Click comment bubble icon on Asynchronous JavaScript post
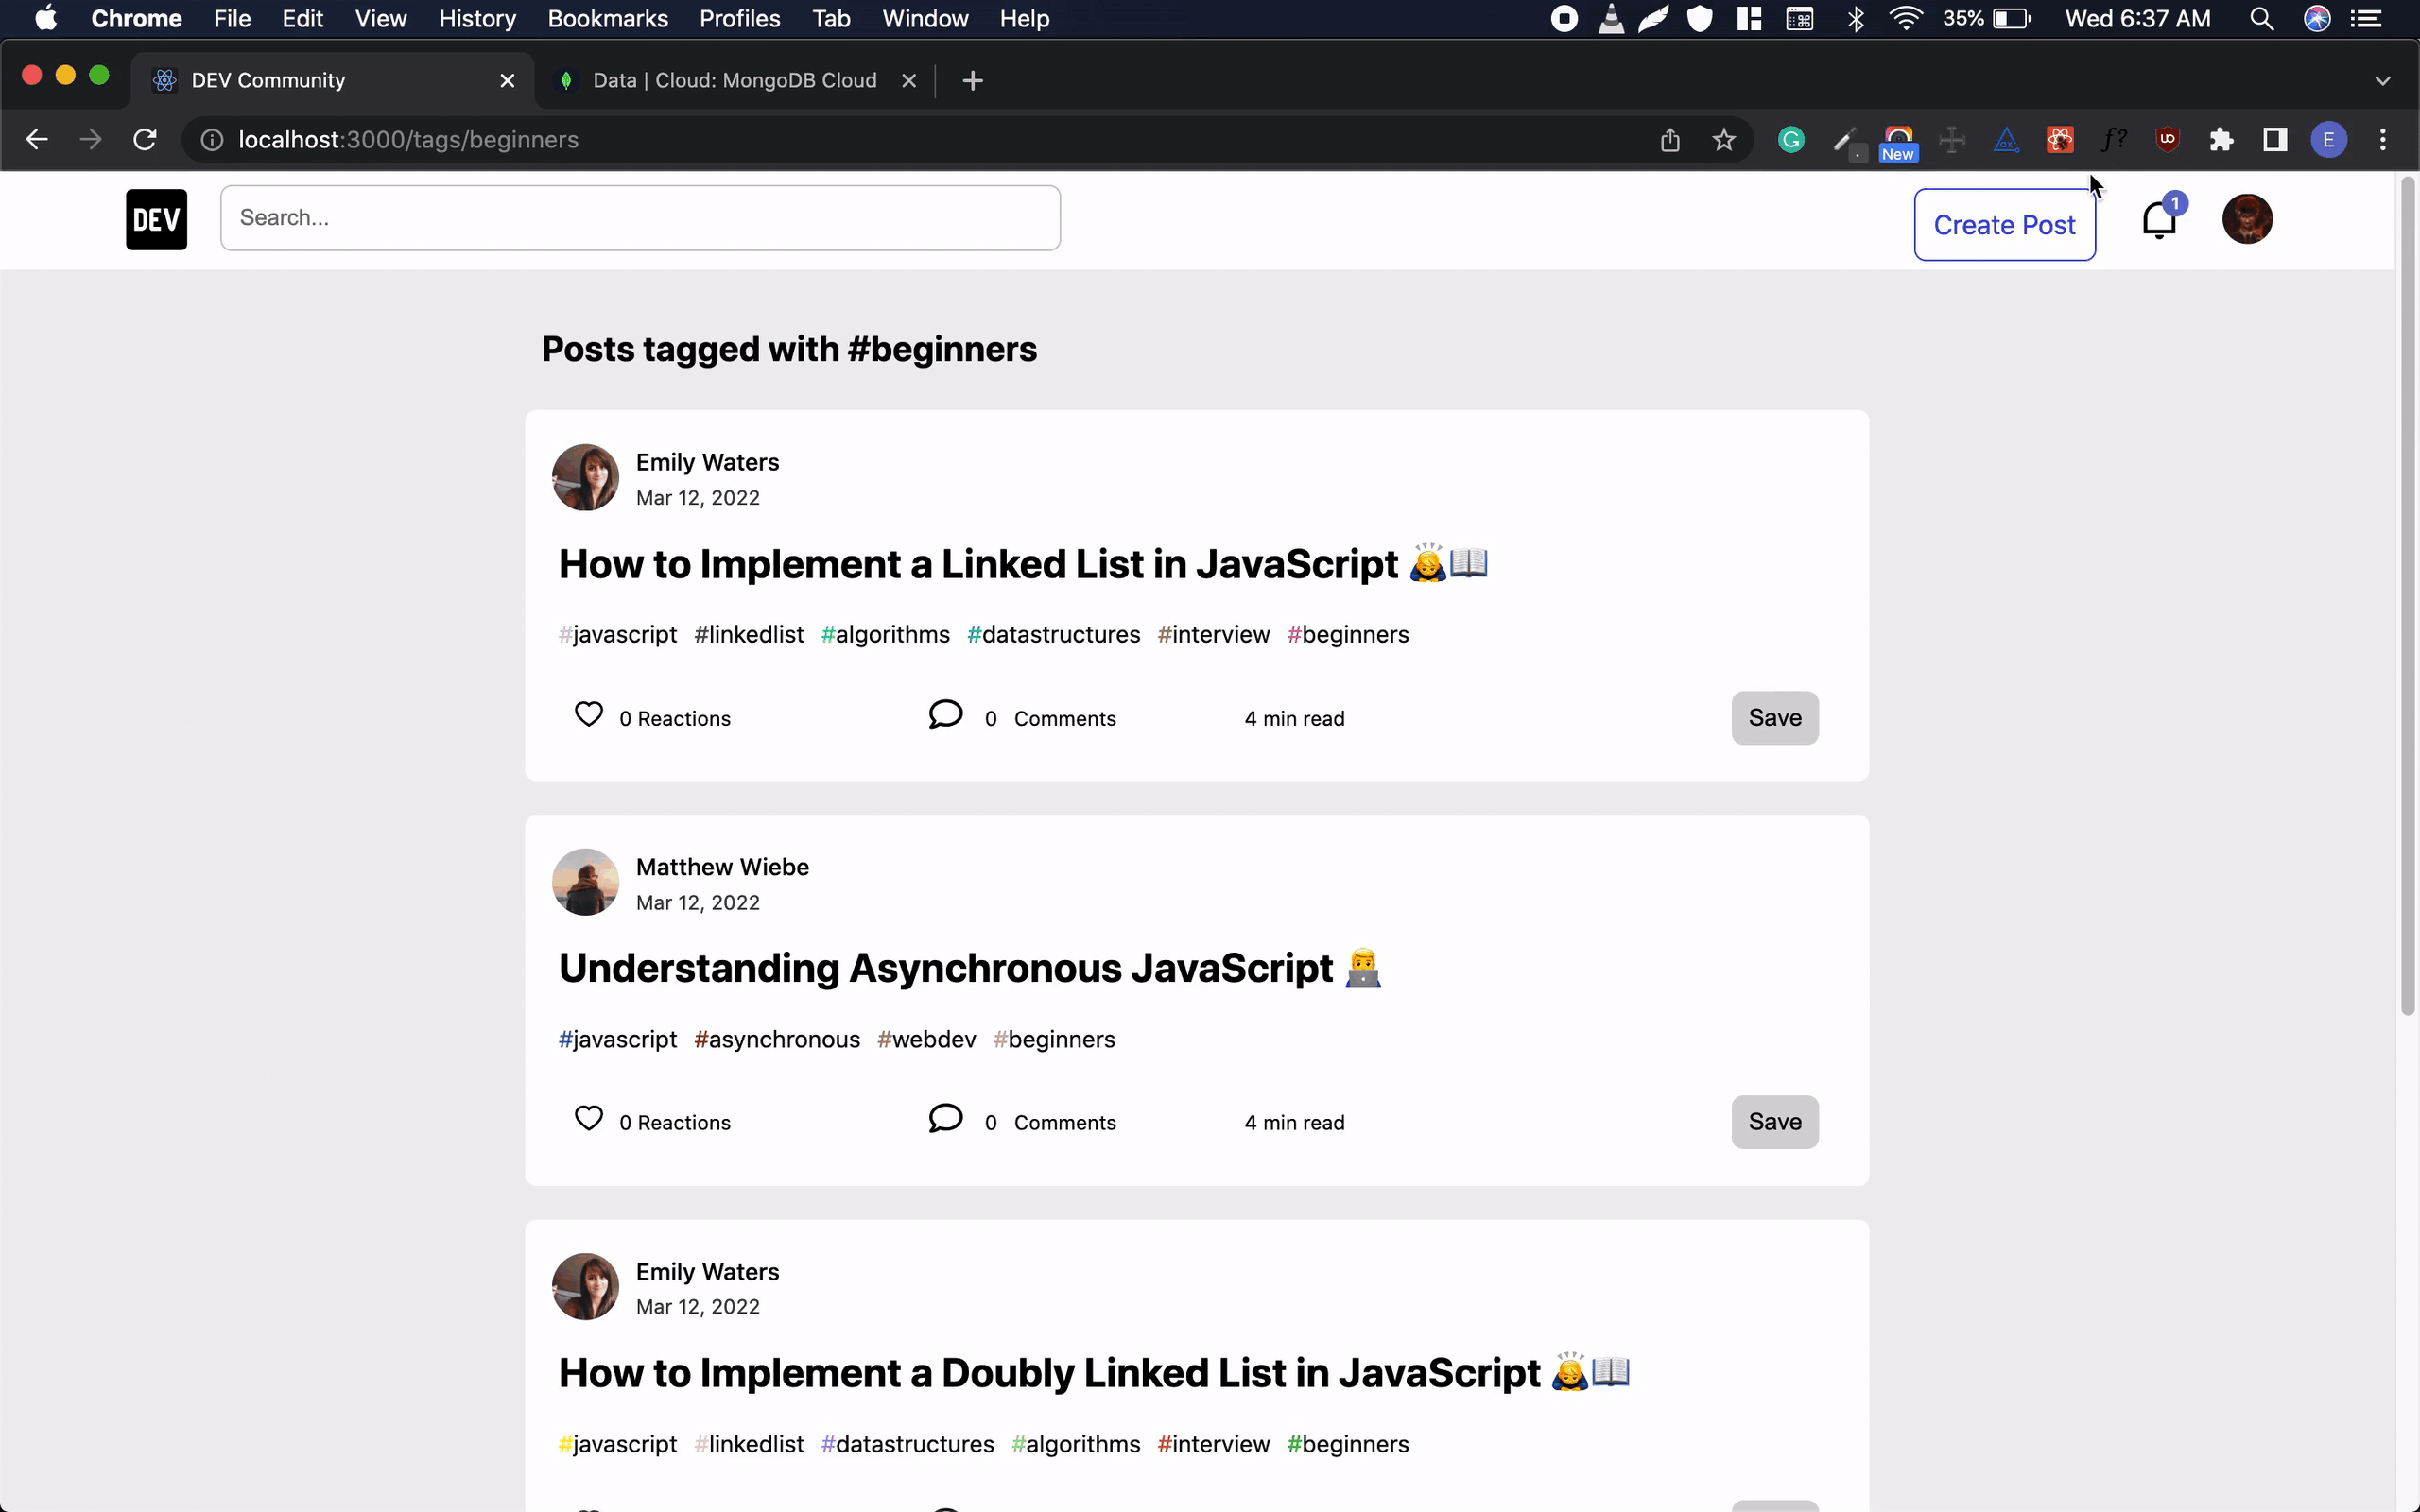Image resolution: width=2420 pixels, height=1512 pixels. (945, 1118)
